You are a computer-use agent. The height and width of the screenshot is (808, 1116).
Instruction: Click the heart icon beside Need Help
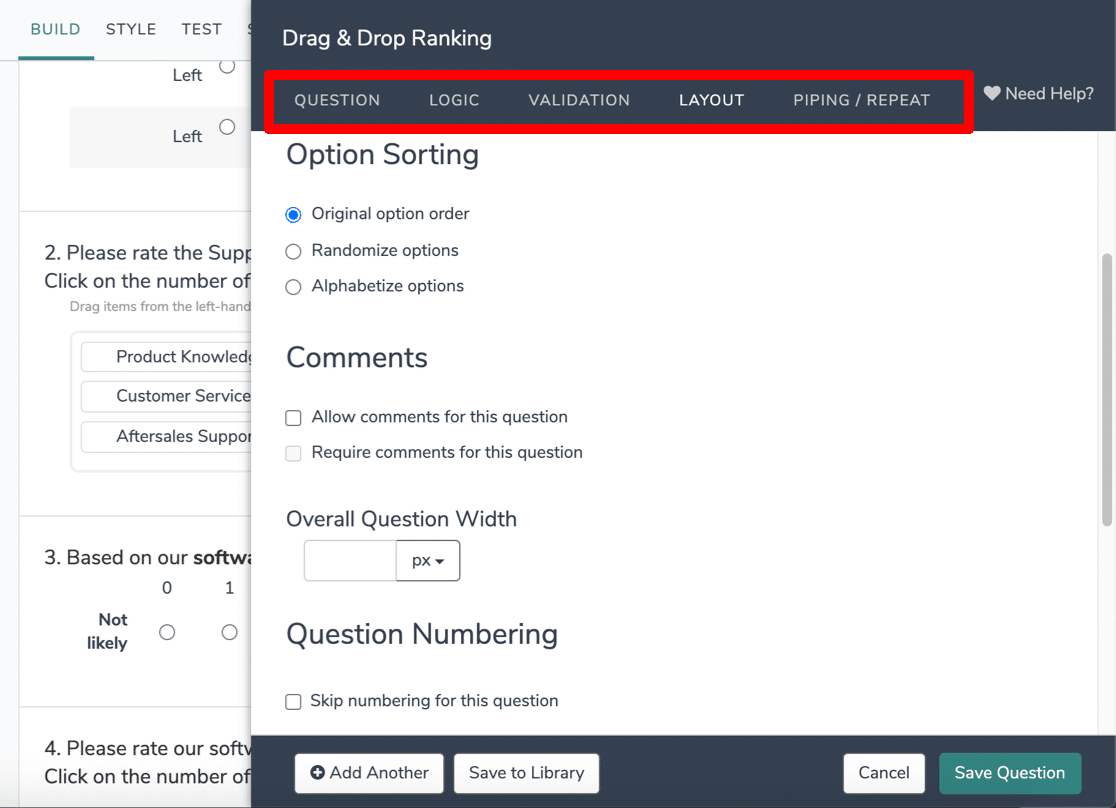pos(992,93)
